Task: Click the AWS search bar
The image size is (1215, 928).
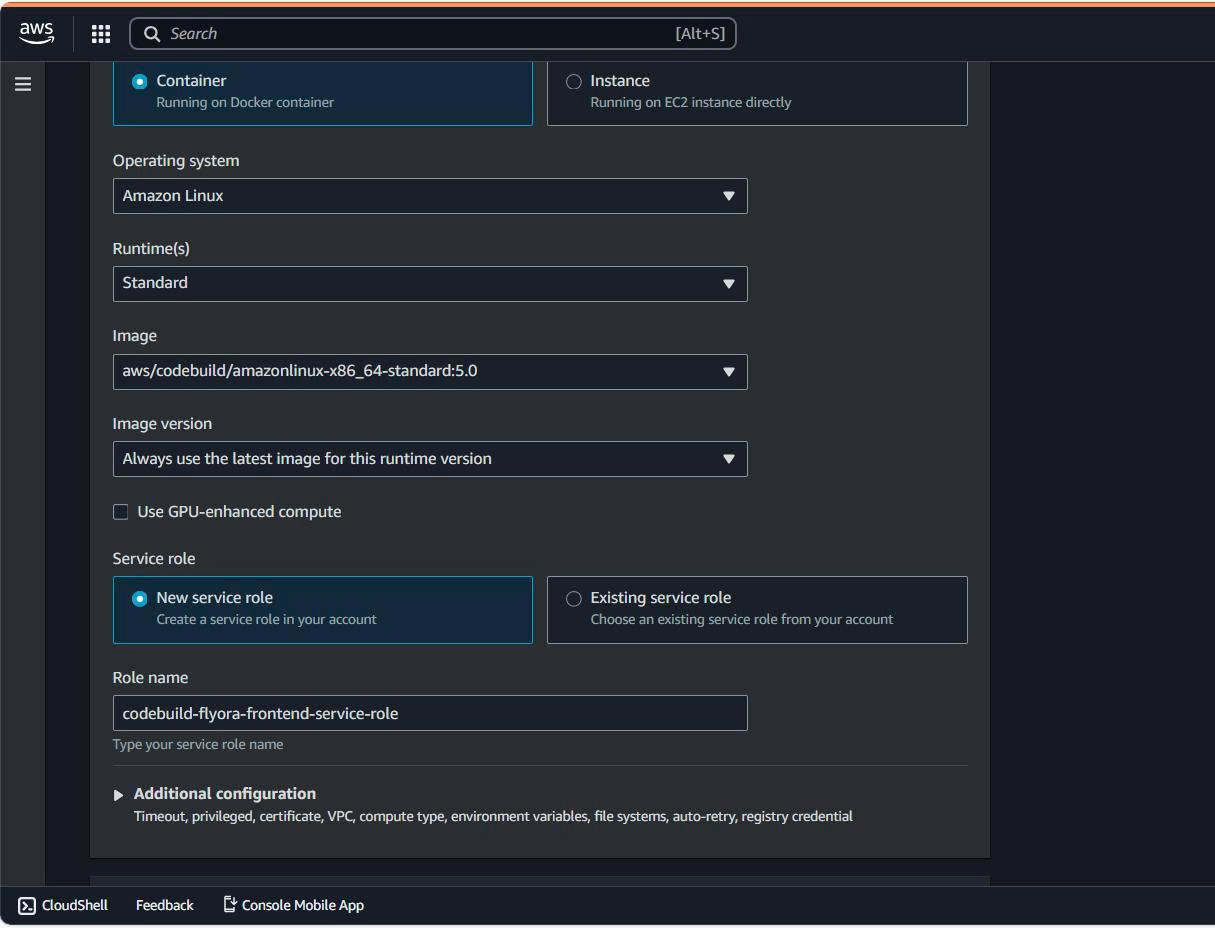Action: [430, 33]
